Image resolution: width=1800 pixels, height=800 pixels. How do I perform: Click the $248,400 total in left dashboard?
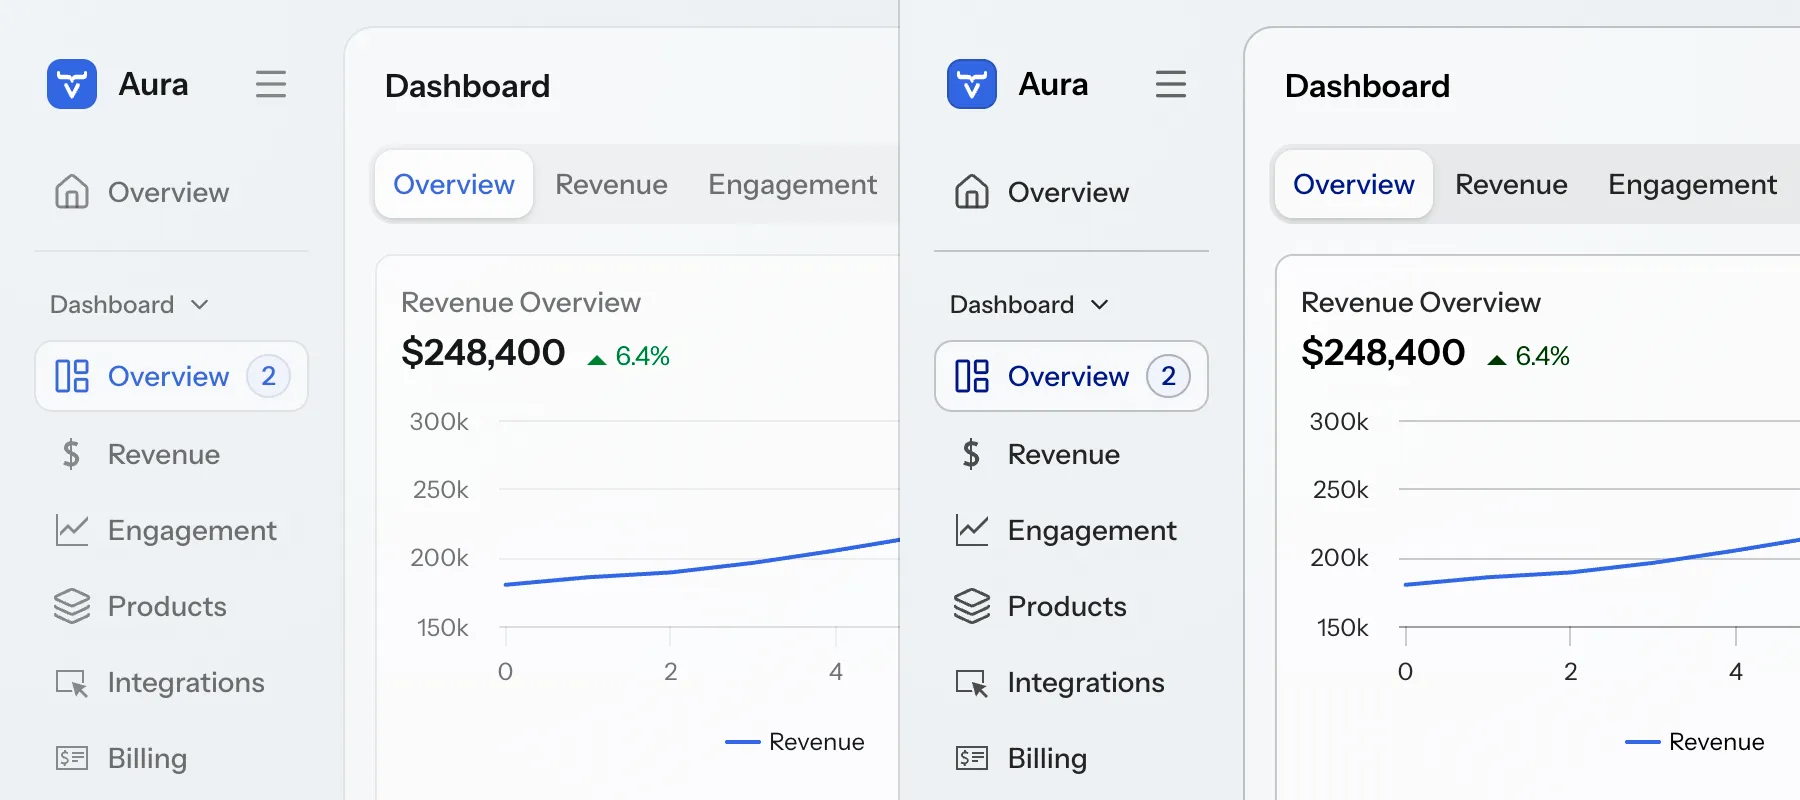click(483, 352)
